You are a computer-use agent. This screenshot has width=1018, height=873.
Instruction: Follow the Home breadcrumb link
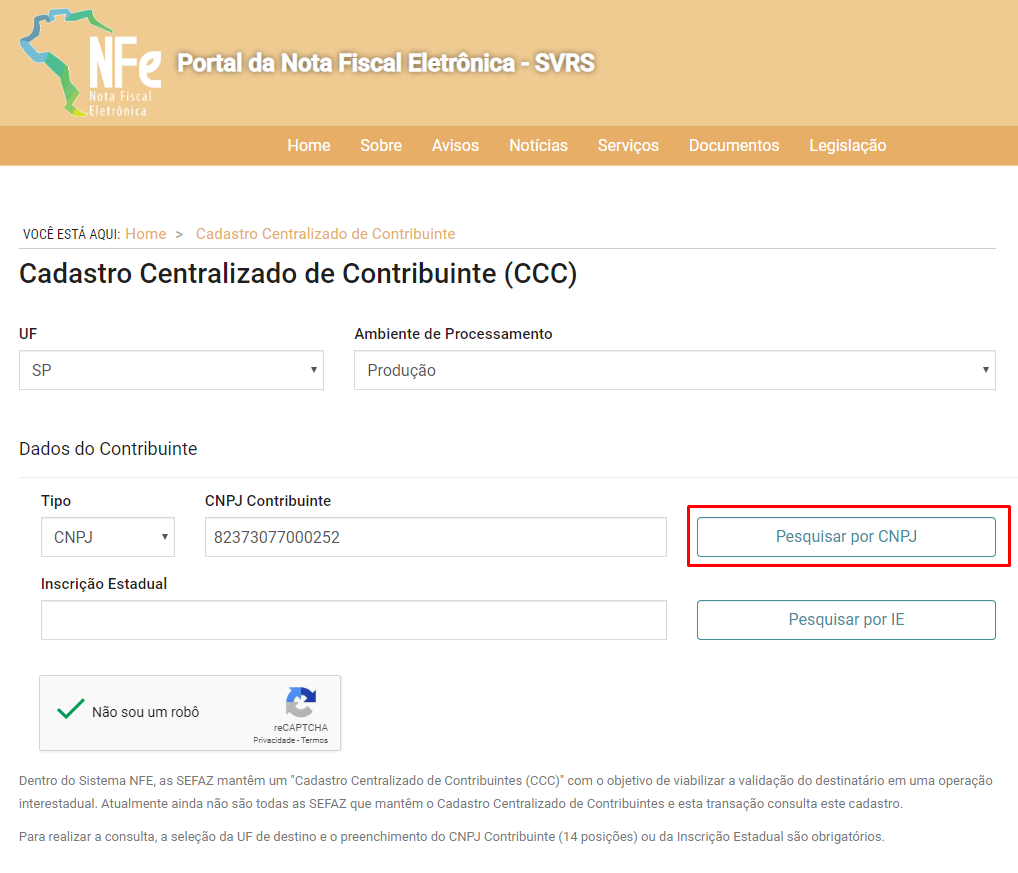tap(145, 234)
